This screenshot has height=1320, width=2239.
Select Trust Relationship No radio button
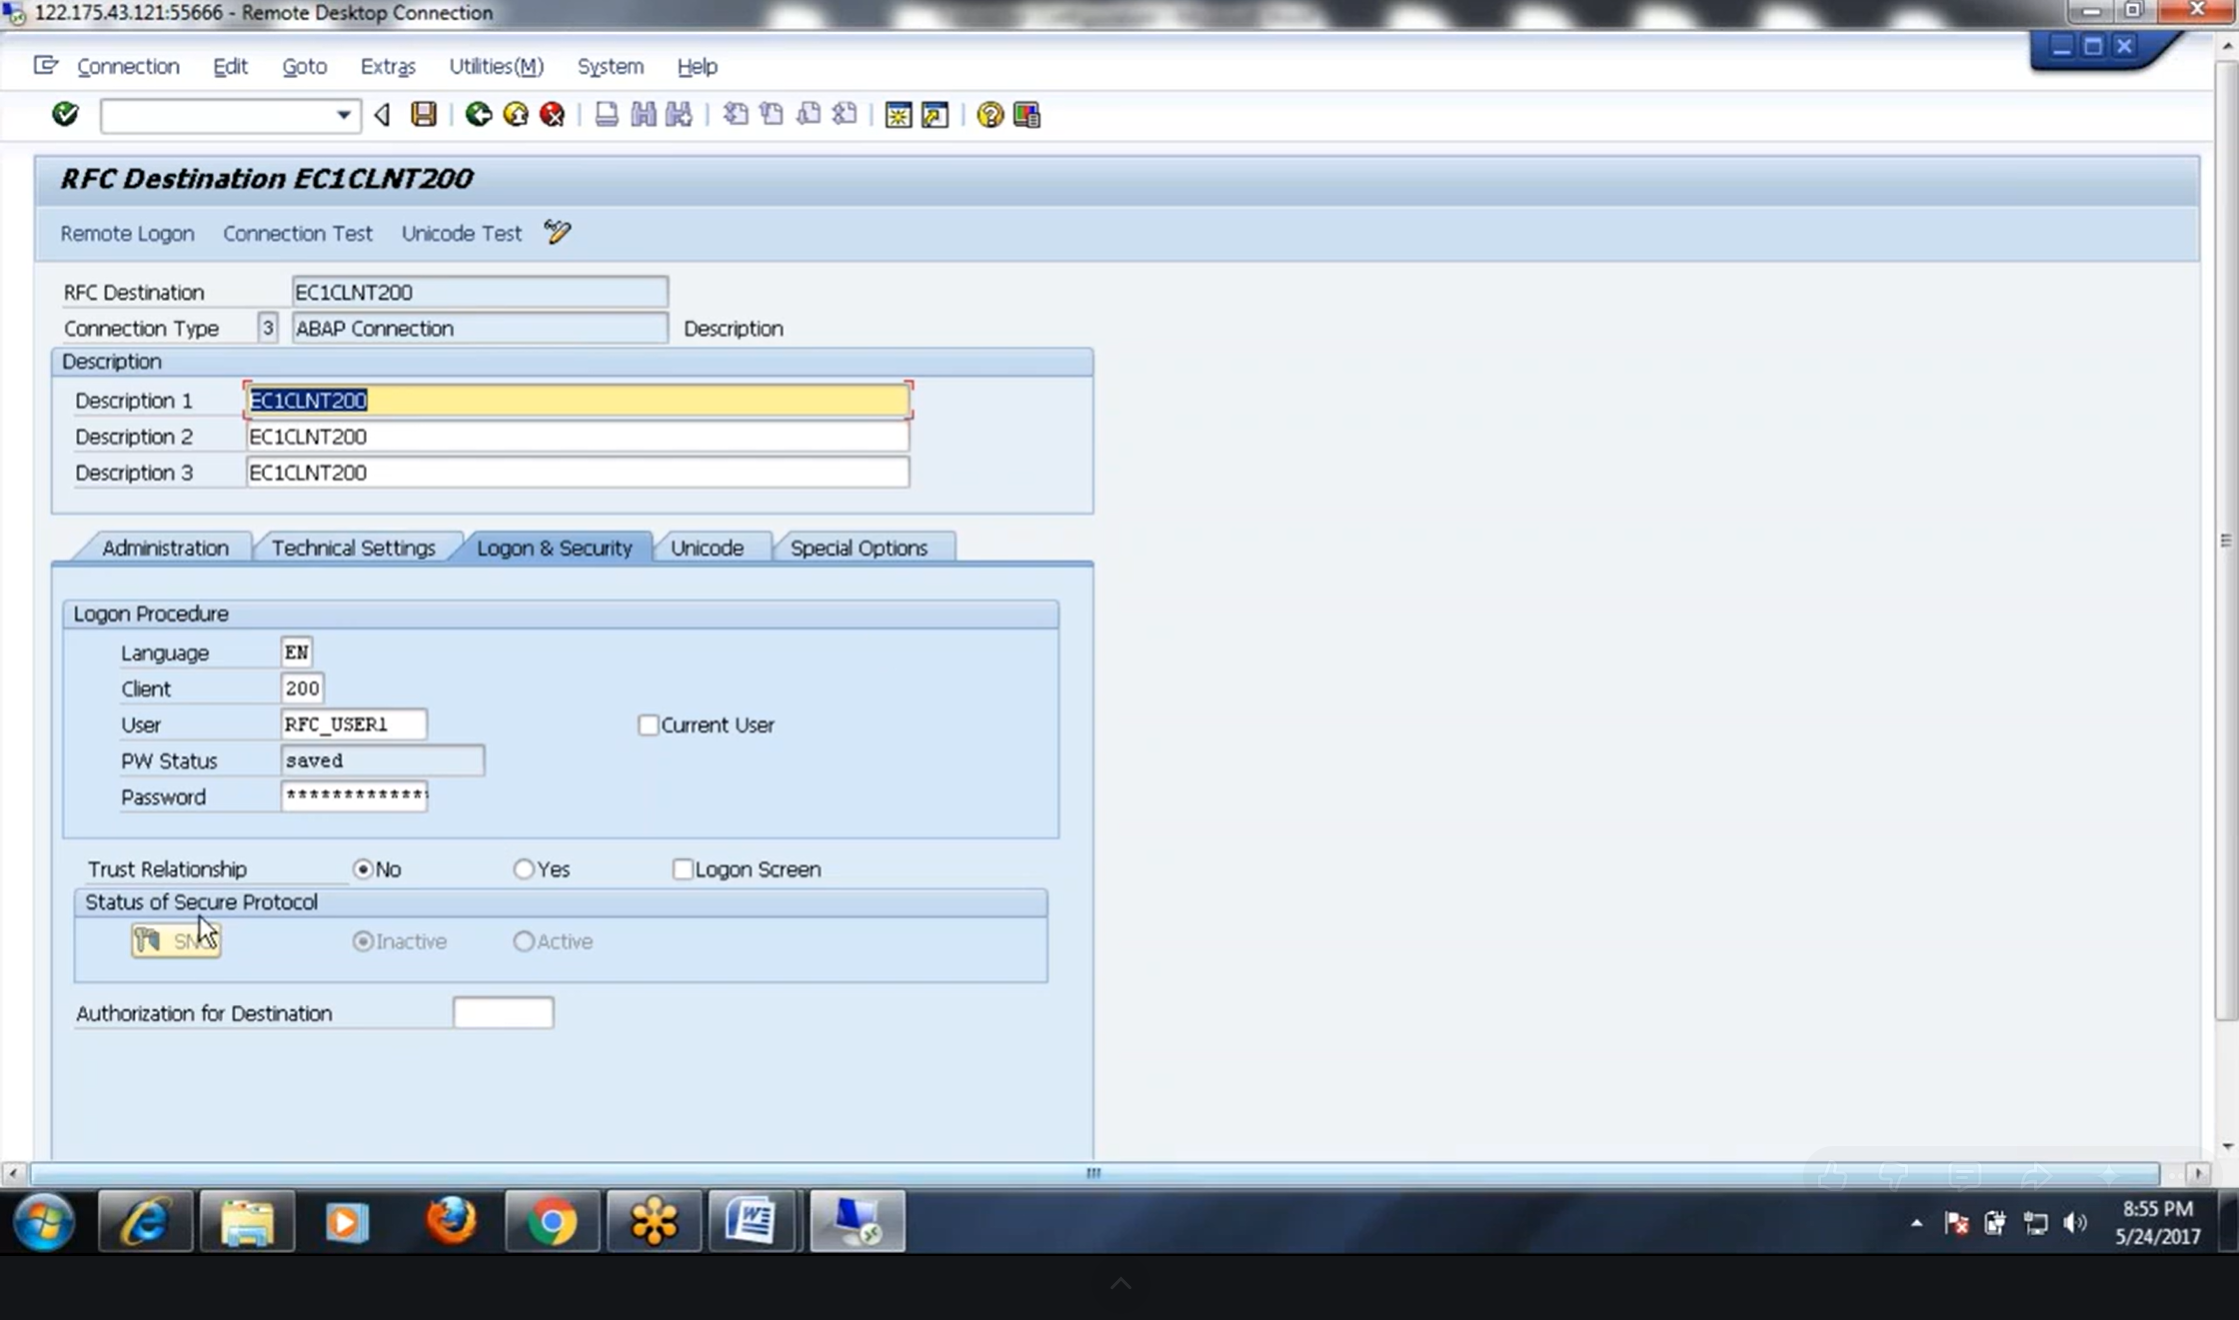363,869
